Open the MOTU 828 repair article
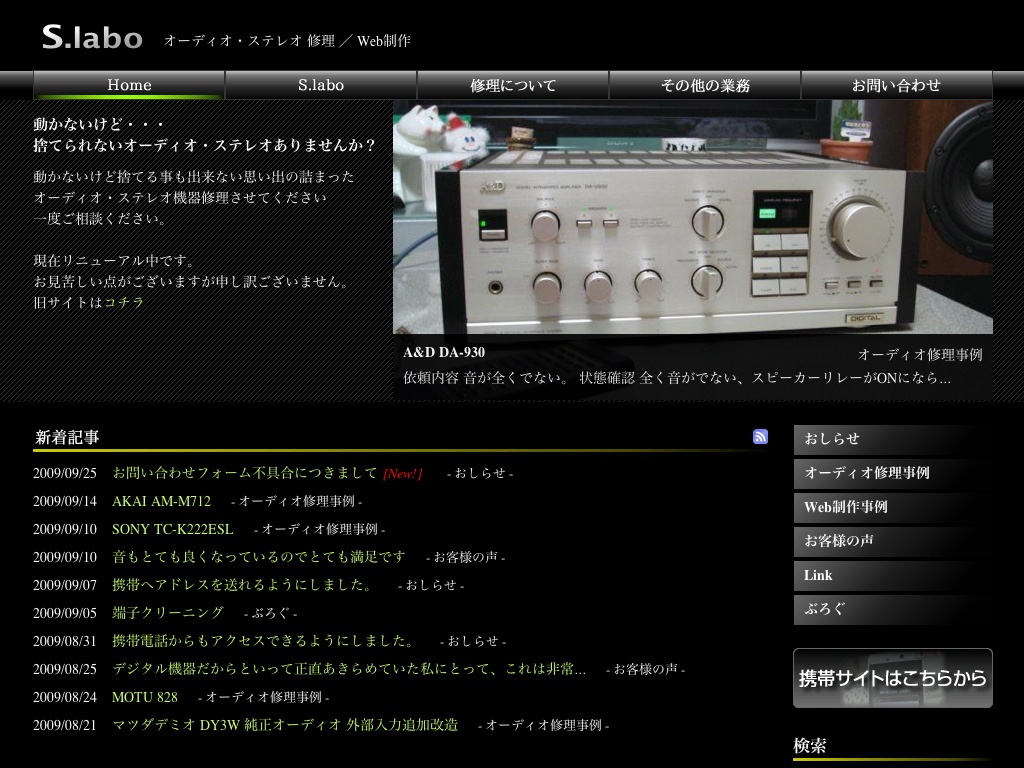1024x768 pixels. 144,697
